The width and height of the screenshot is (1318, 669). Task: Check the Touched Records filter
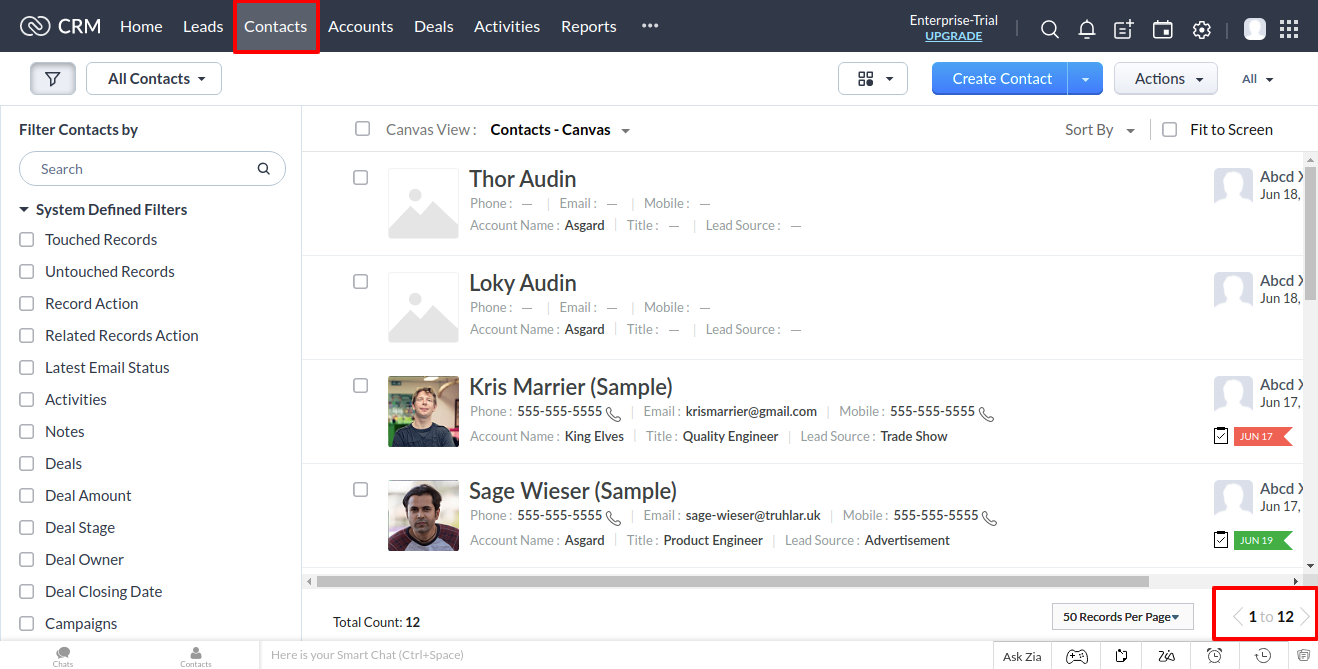click(x=27, y=240)
